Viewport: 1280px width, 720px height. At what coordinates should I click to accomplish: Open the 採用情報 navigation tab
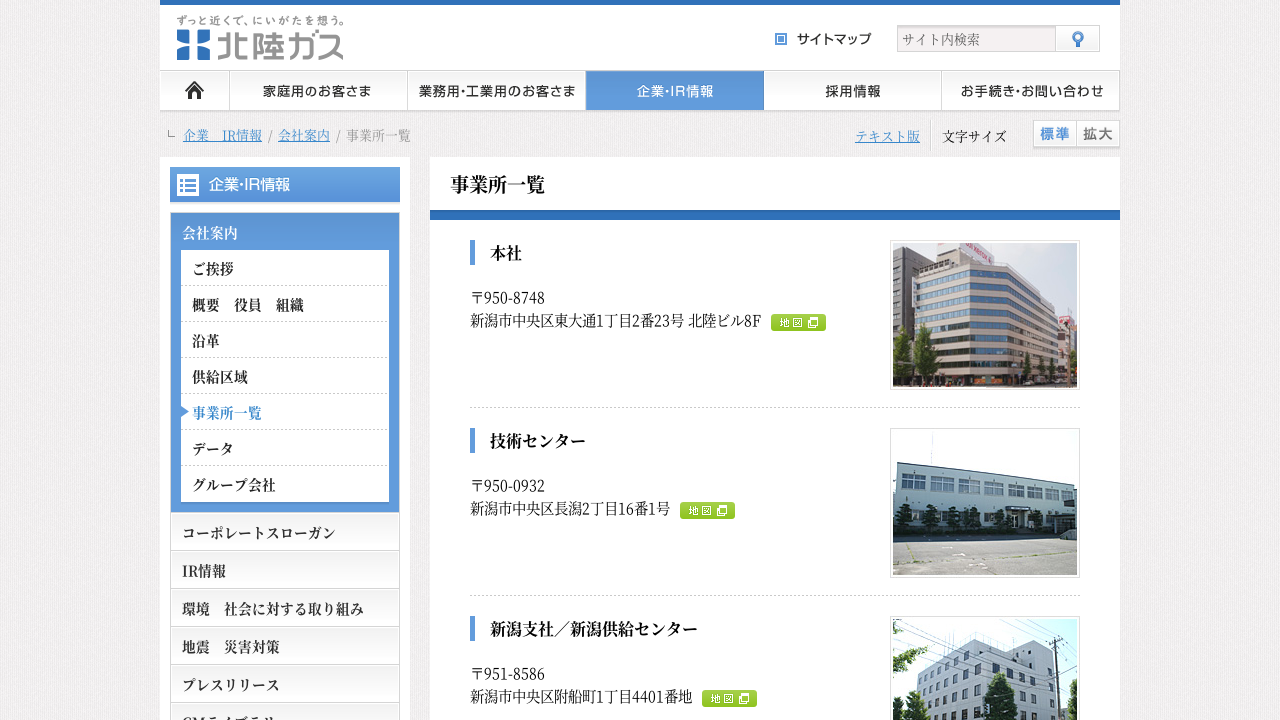(852, 91)
